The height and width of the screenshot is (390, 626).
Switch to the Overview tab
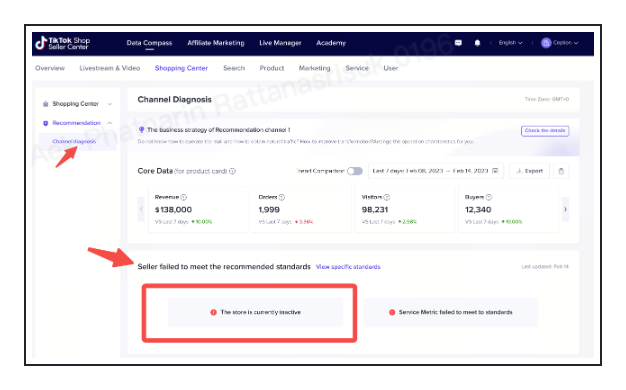pyautogui.click(x=50, y=68)
